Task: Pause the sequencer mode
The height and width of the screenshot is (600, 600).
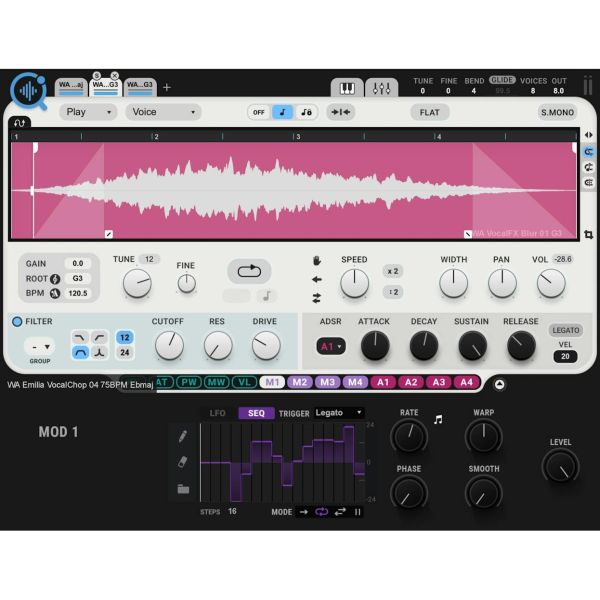Action: pos(357,512)
